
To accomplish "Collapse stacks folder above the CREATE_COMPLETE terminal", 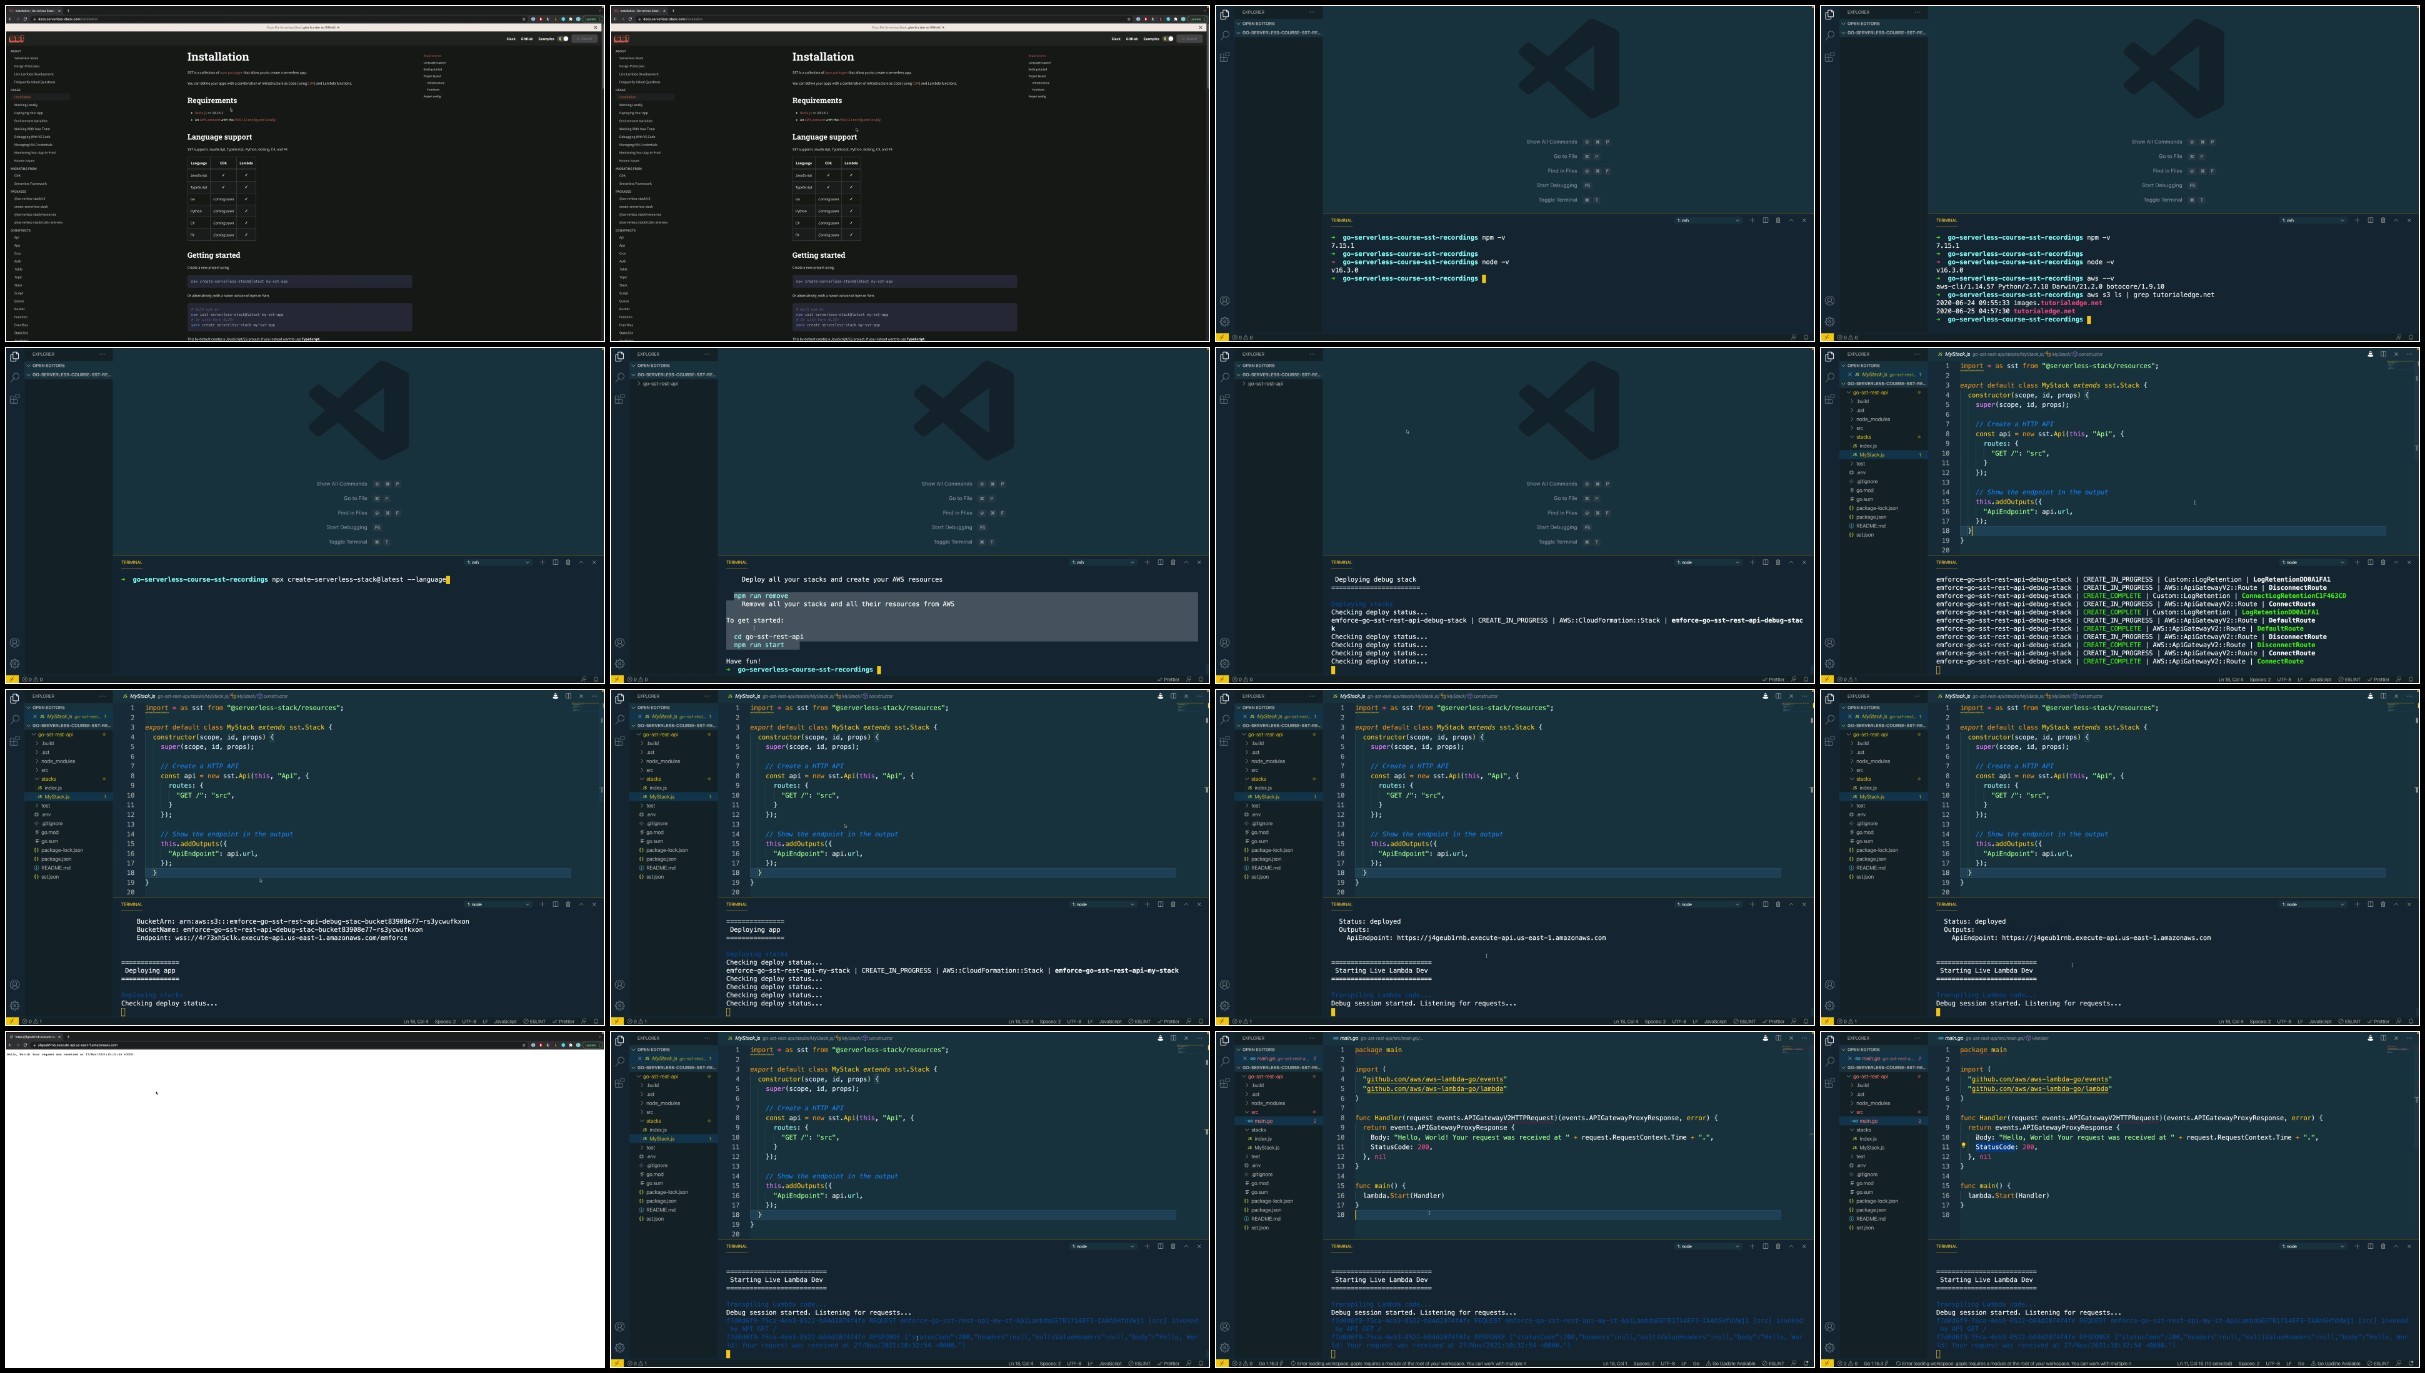I will pos(1863,437).
